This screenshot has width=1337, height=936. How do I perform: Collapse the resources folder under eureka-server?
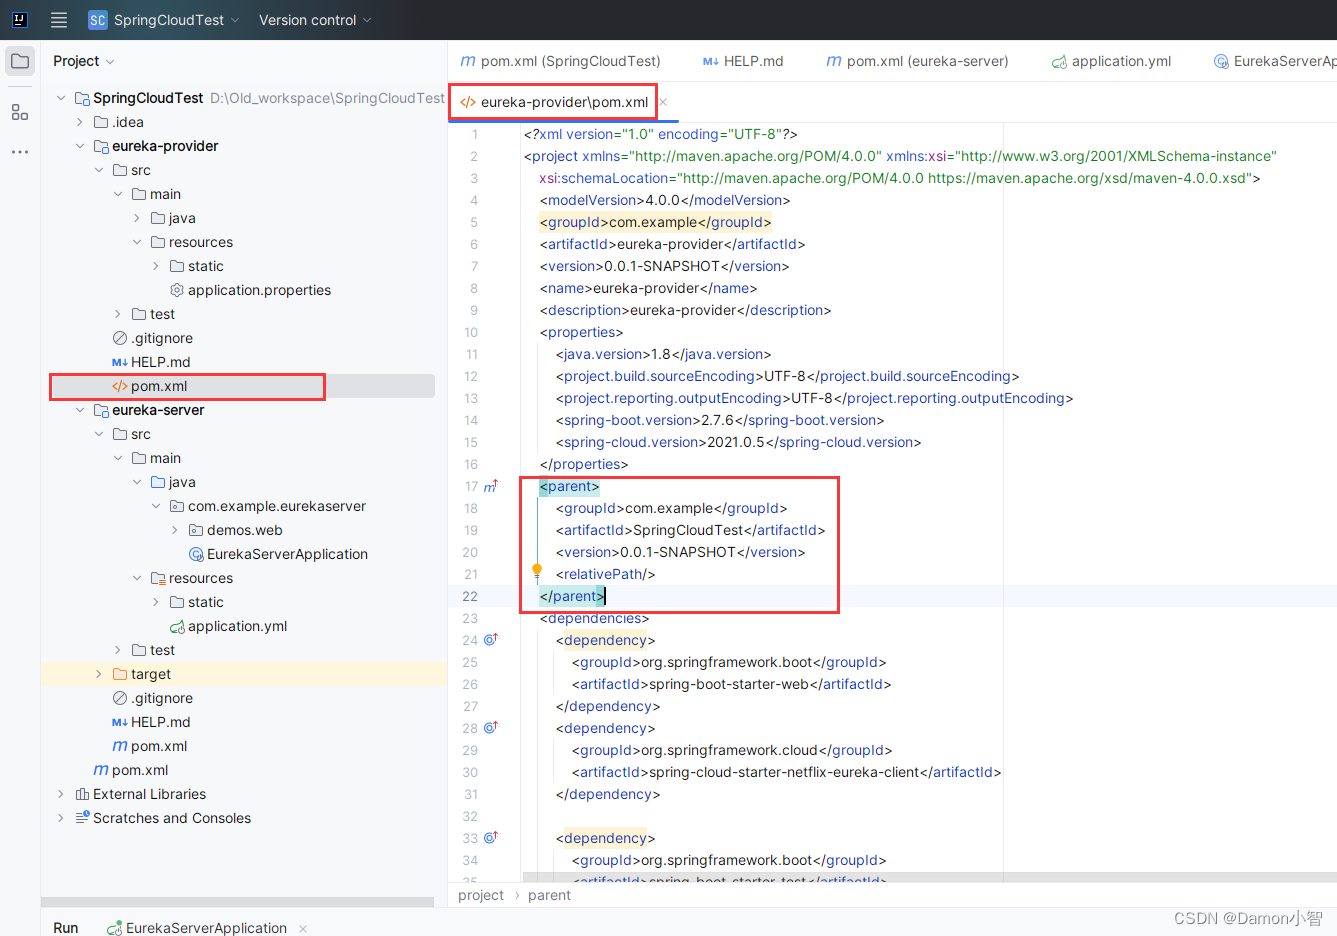[137, 578]
